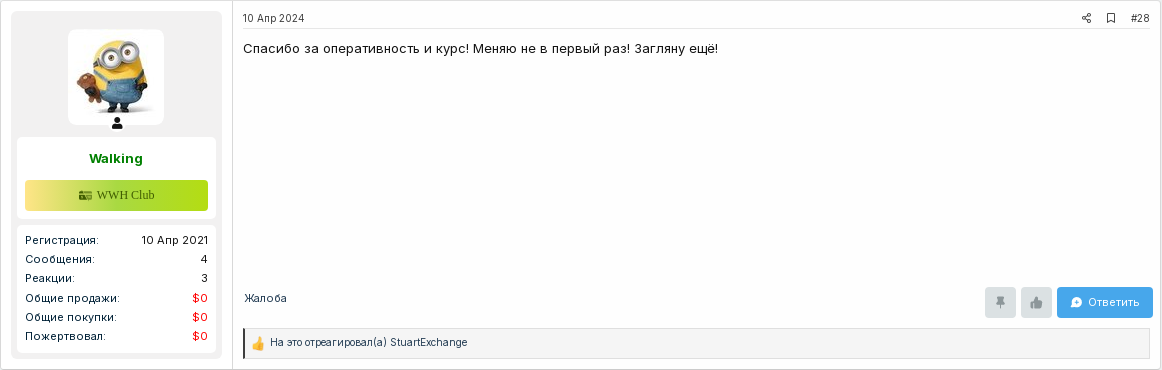Click the user status icon below avatar
The height and width of the screenshot is (370, 1162).
tap(116, 123)
